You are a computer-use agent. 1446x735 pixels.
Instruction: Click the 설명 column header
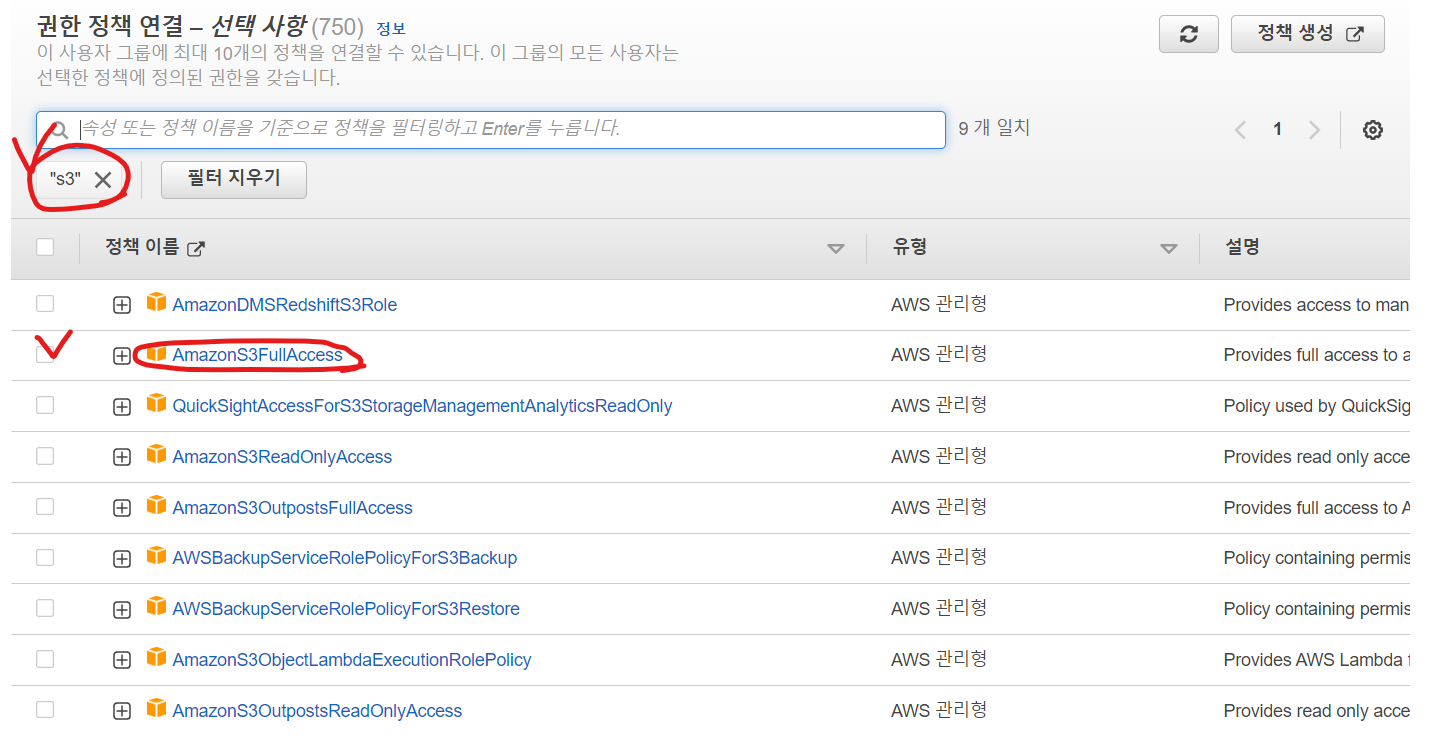click(x=1242, y=247)
